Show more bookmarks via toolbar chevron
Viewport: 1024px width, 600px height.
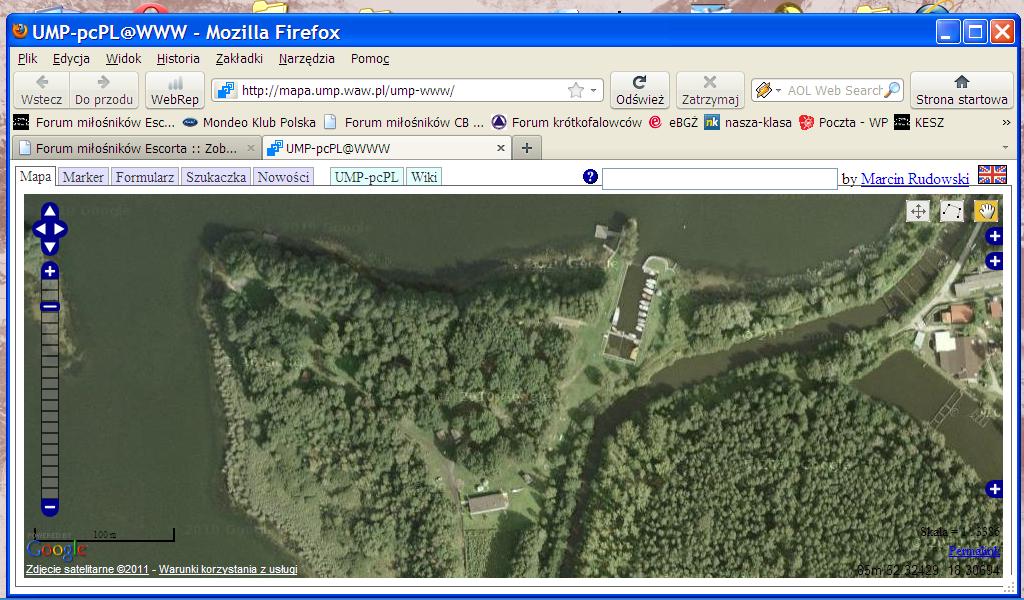[1006, 123]
